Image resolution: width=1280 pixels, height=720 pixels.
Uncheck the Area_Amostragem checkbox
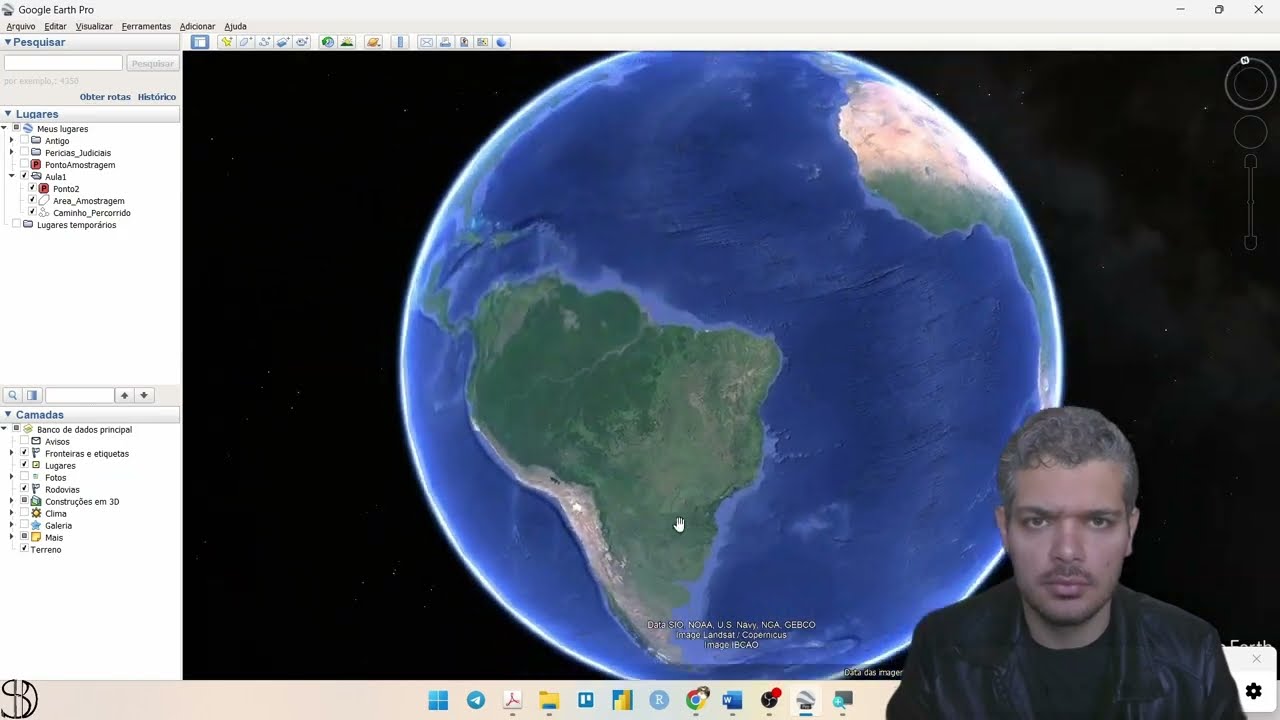[32, 201]
